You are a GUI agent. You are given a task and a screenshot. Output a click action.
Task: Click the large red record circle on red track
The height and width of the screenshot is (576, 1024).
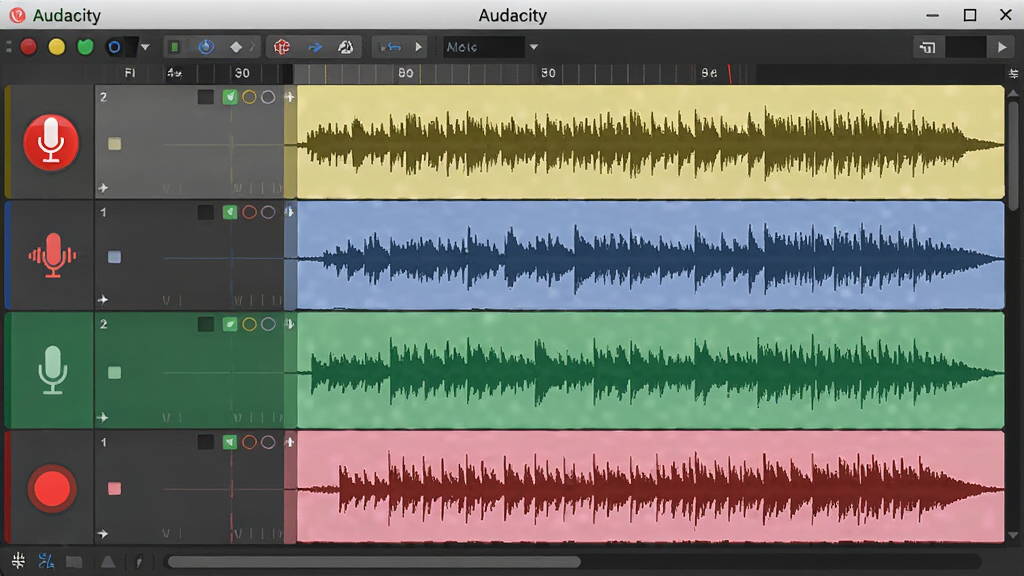pyautogui.click(x=52, y=488)
